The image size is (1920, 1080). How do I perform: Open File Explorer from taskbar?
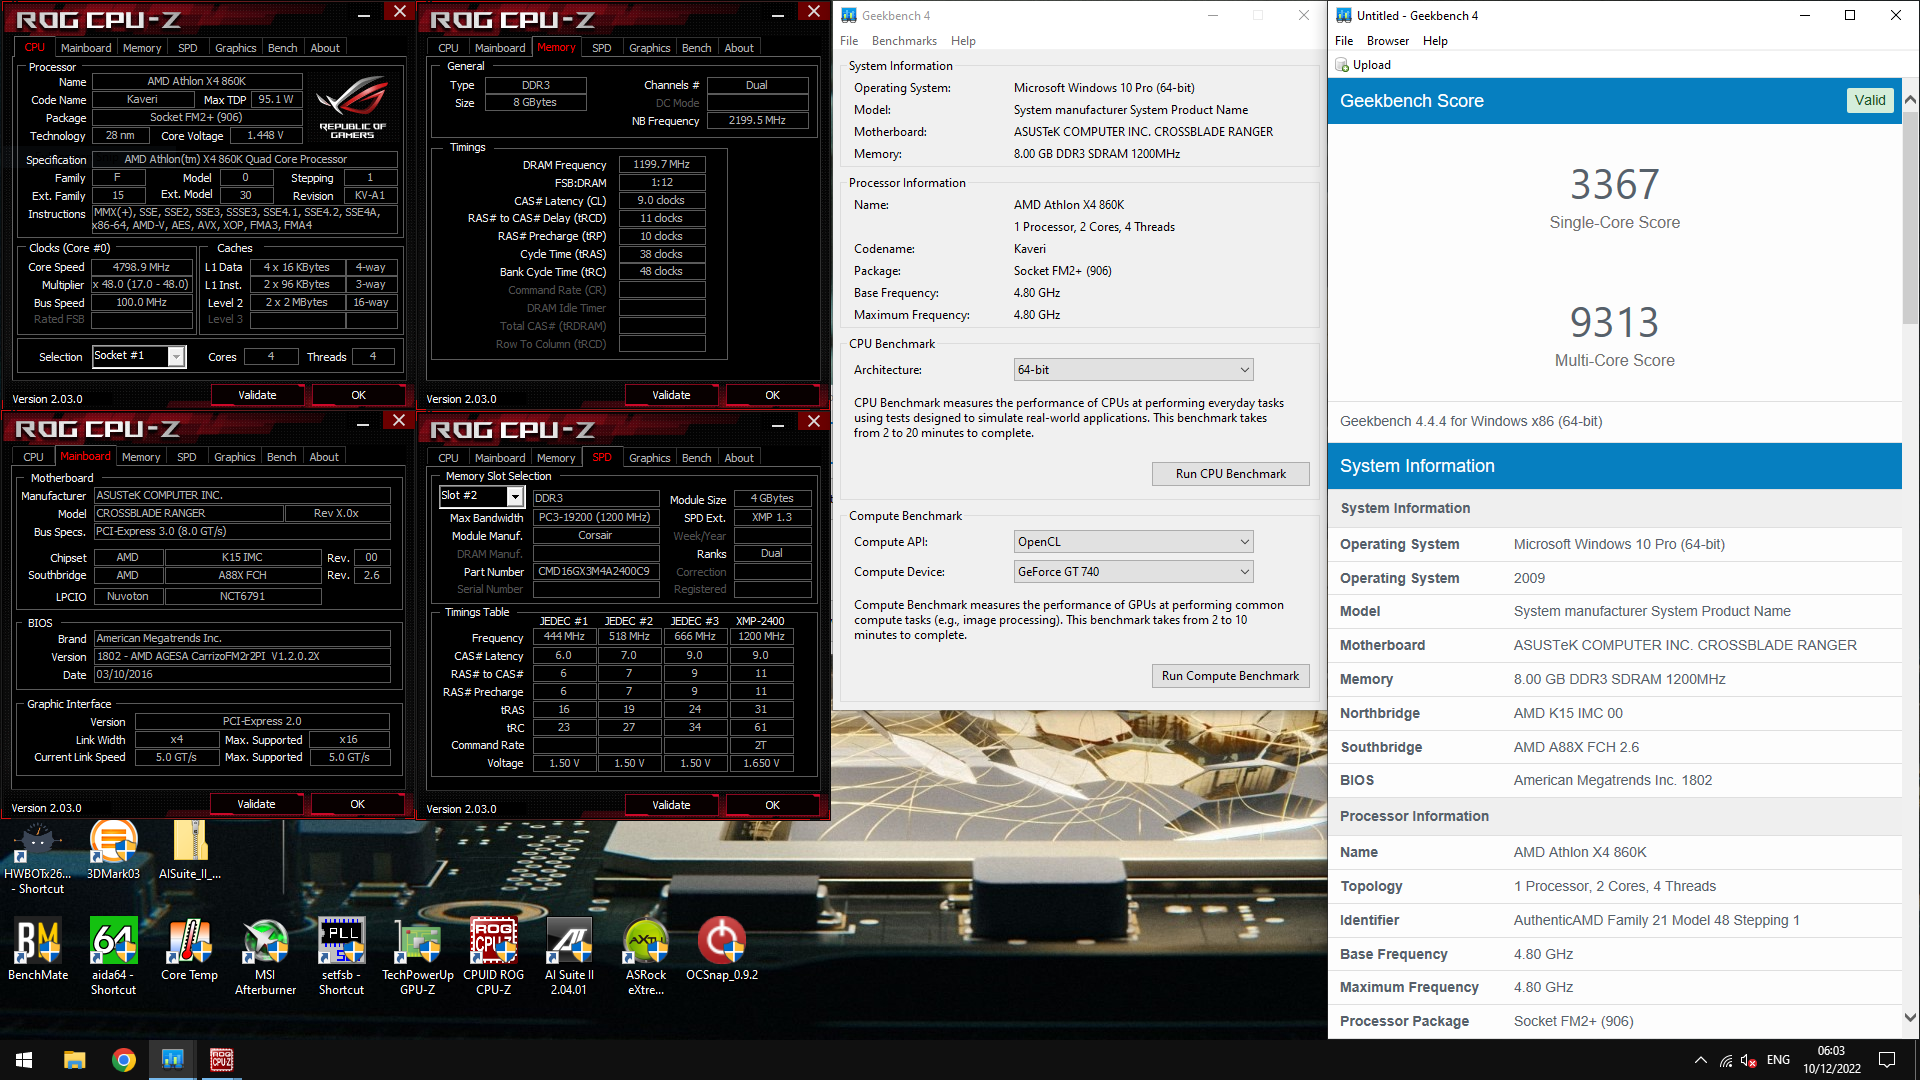click(75, 1060)
